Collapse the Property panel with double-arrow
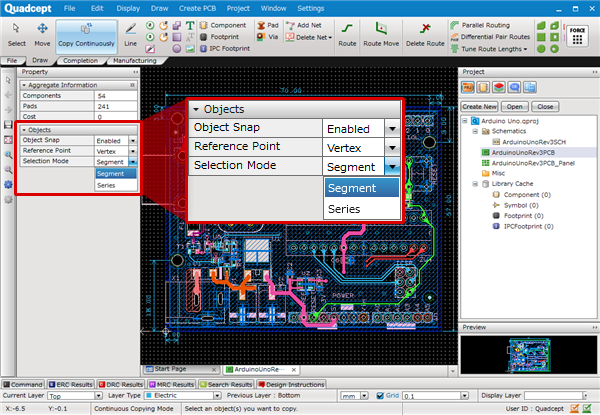This screenshot has width=600, height=415. [x=135, y=72]
